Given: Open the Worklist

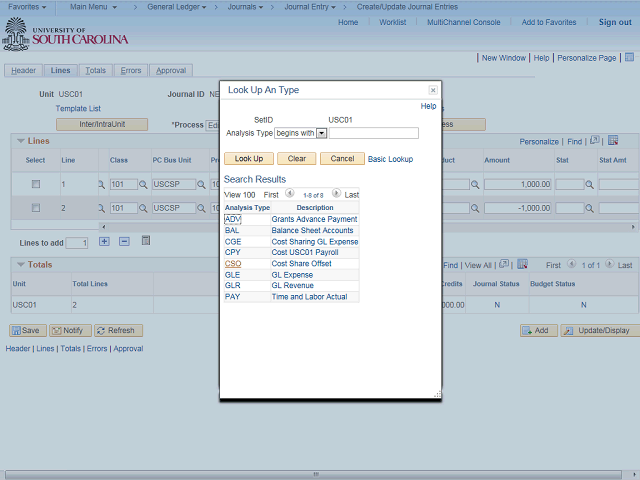Looking at the screenshot, I should coord(392,22).
